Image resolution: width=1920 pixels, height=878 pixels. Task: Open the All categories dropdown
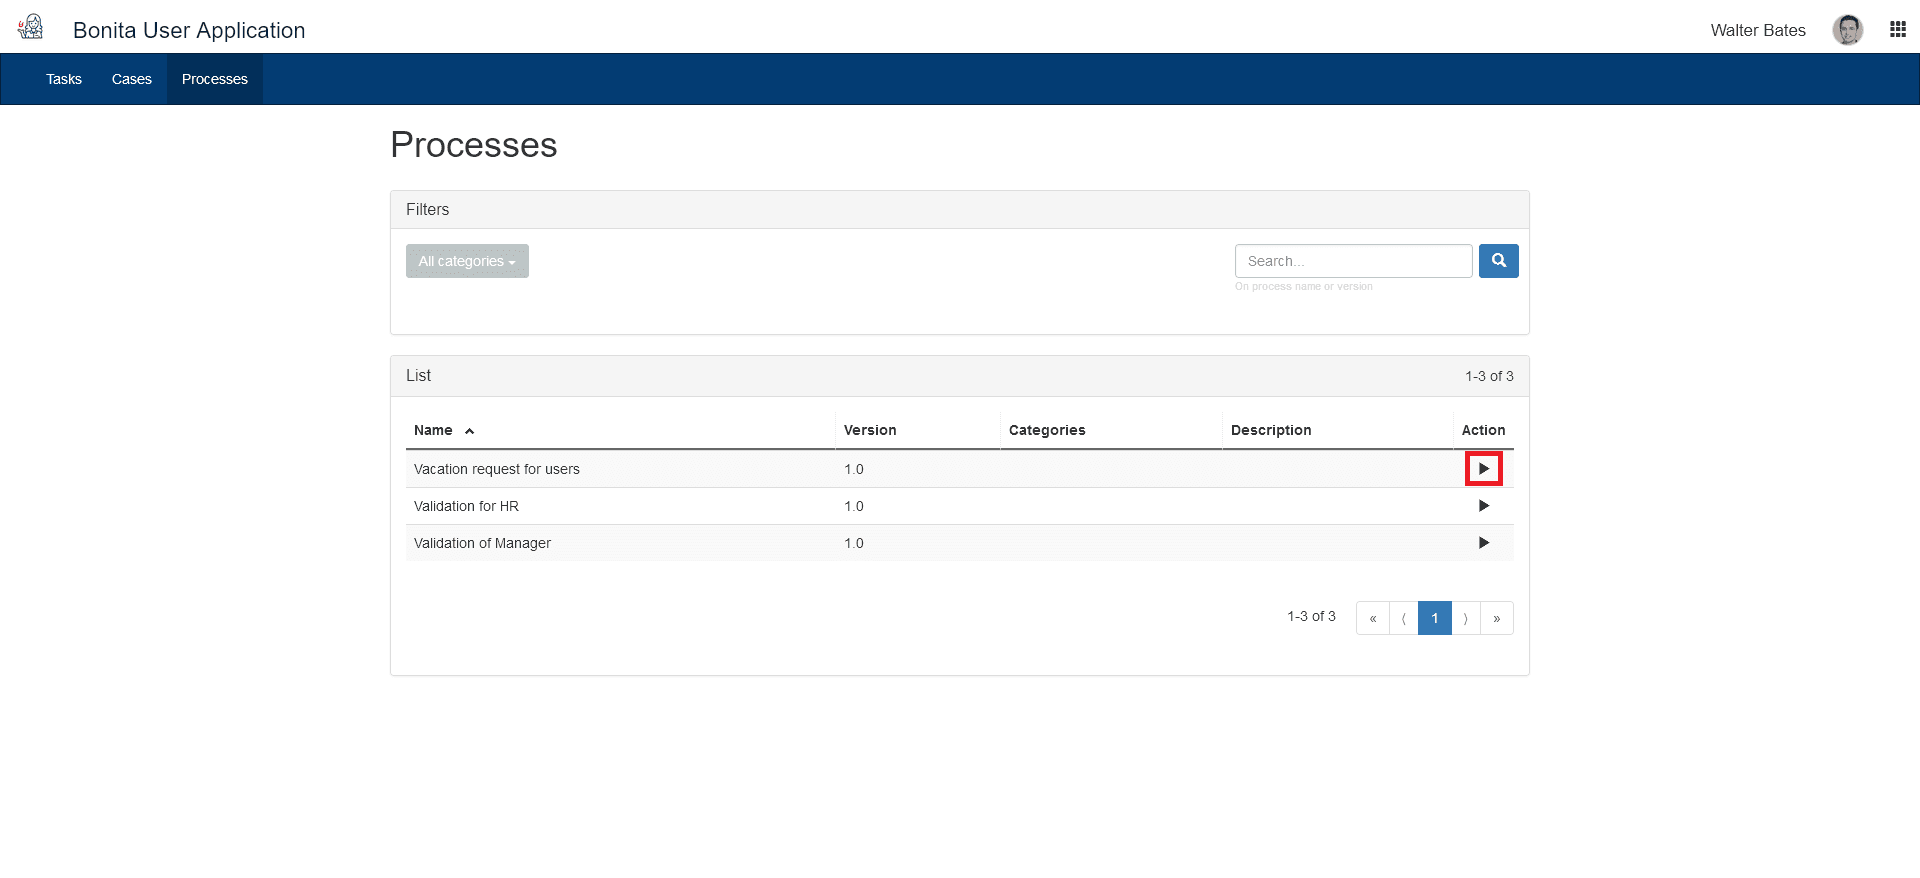[467, 261]
